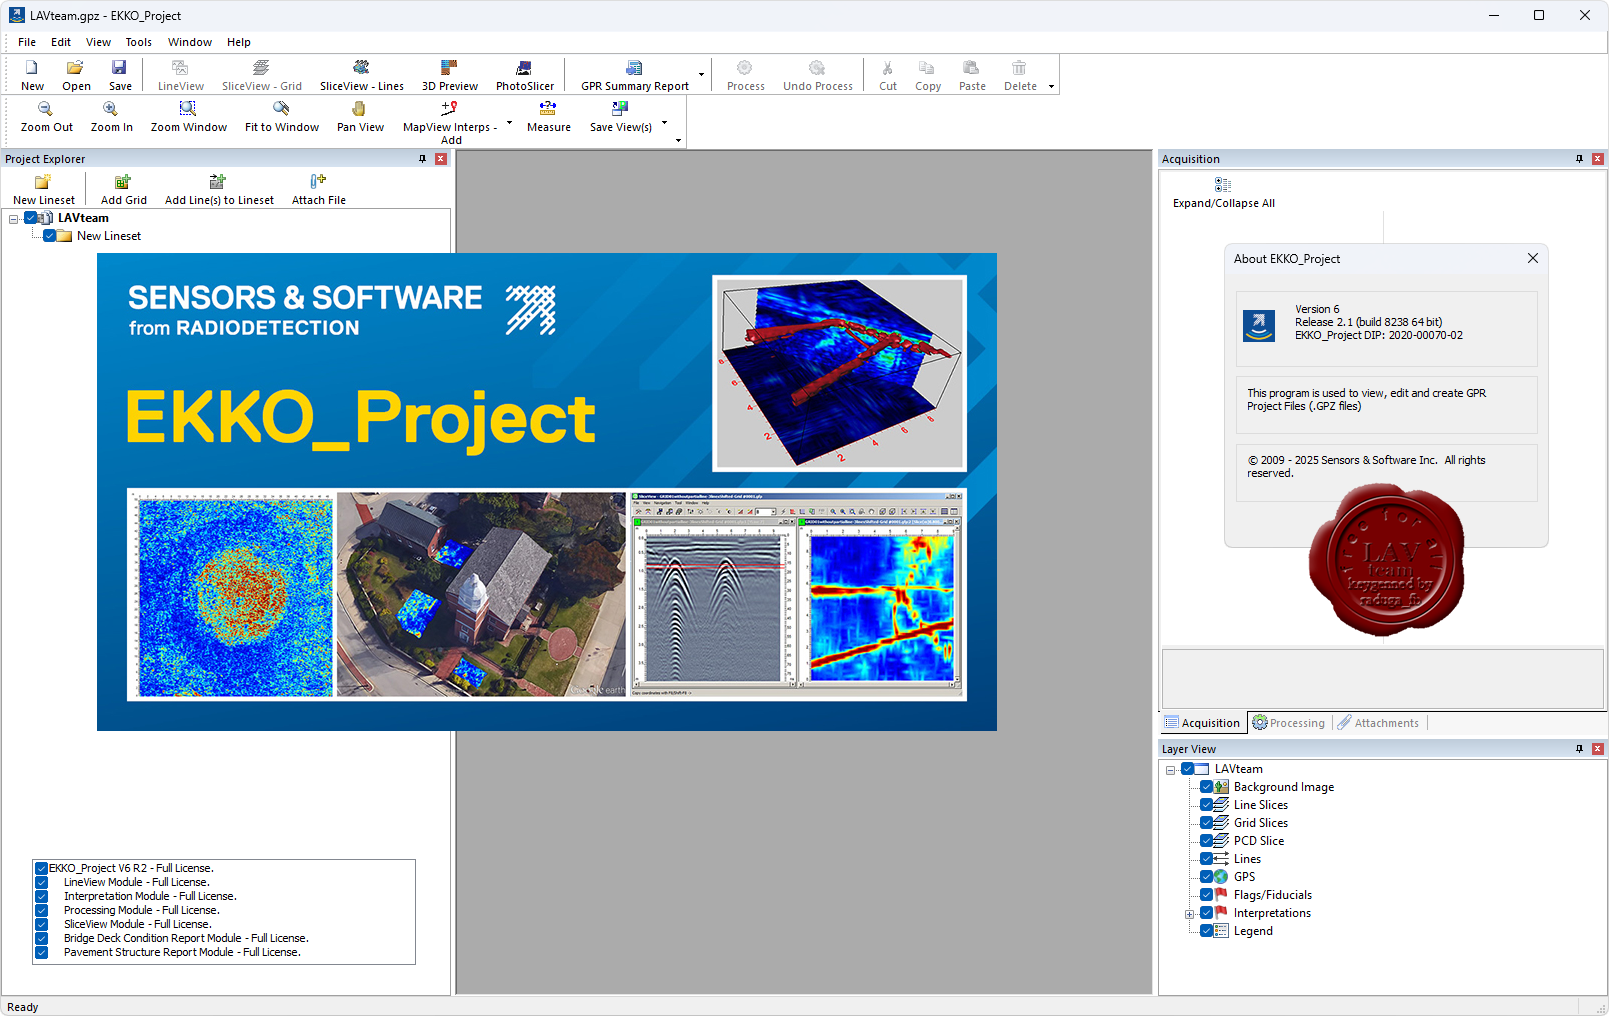The width and height of the screenshot is (1609, 1016).
Task: Open the GPR Summary Report dropdown arrow
Action: pos(701,75)
